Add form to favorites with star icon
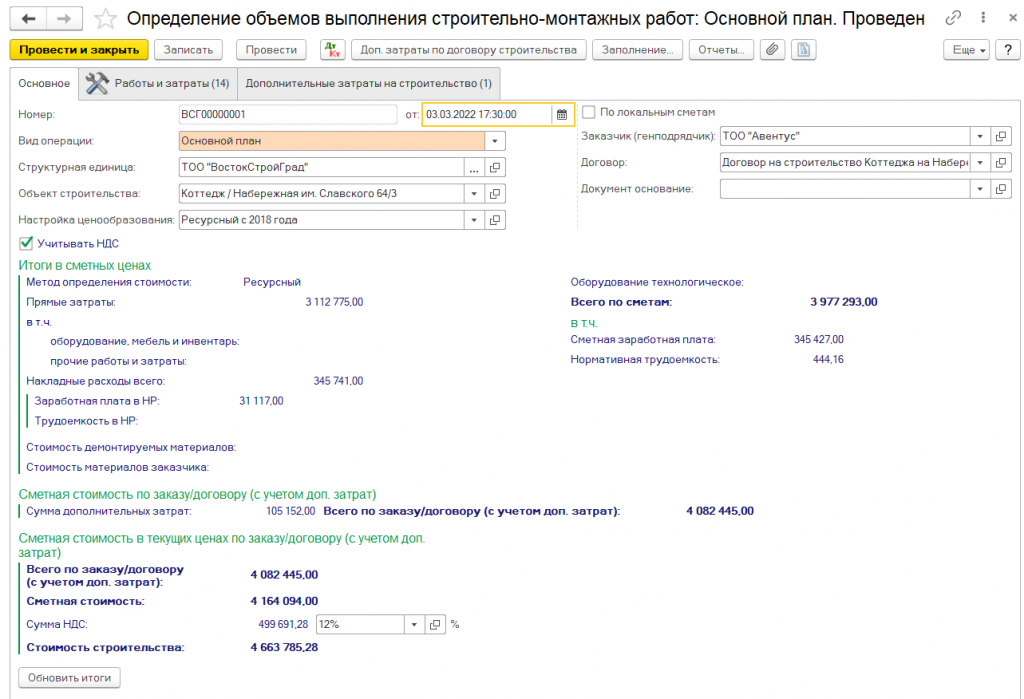 click(106, 19)
